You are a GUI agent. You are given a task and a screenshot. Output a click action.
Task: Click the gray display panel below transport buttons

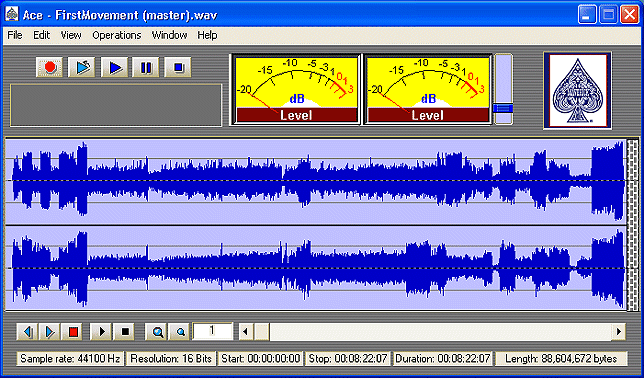click(116, 105)
